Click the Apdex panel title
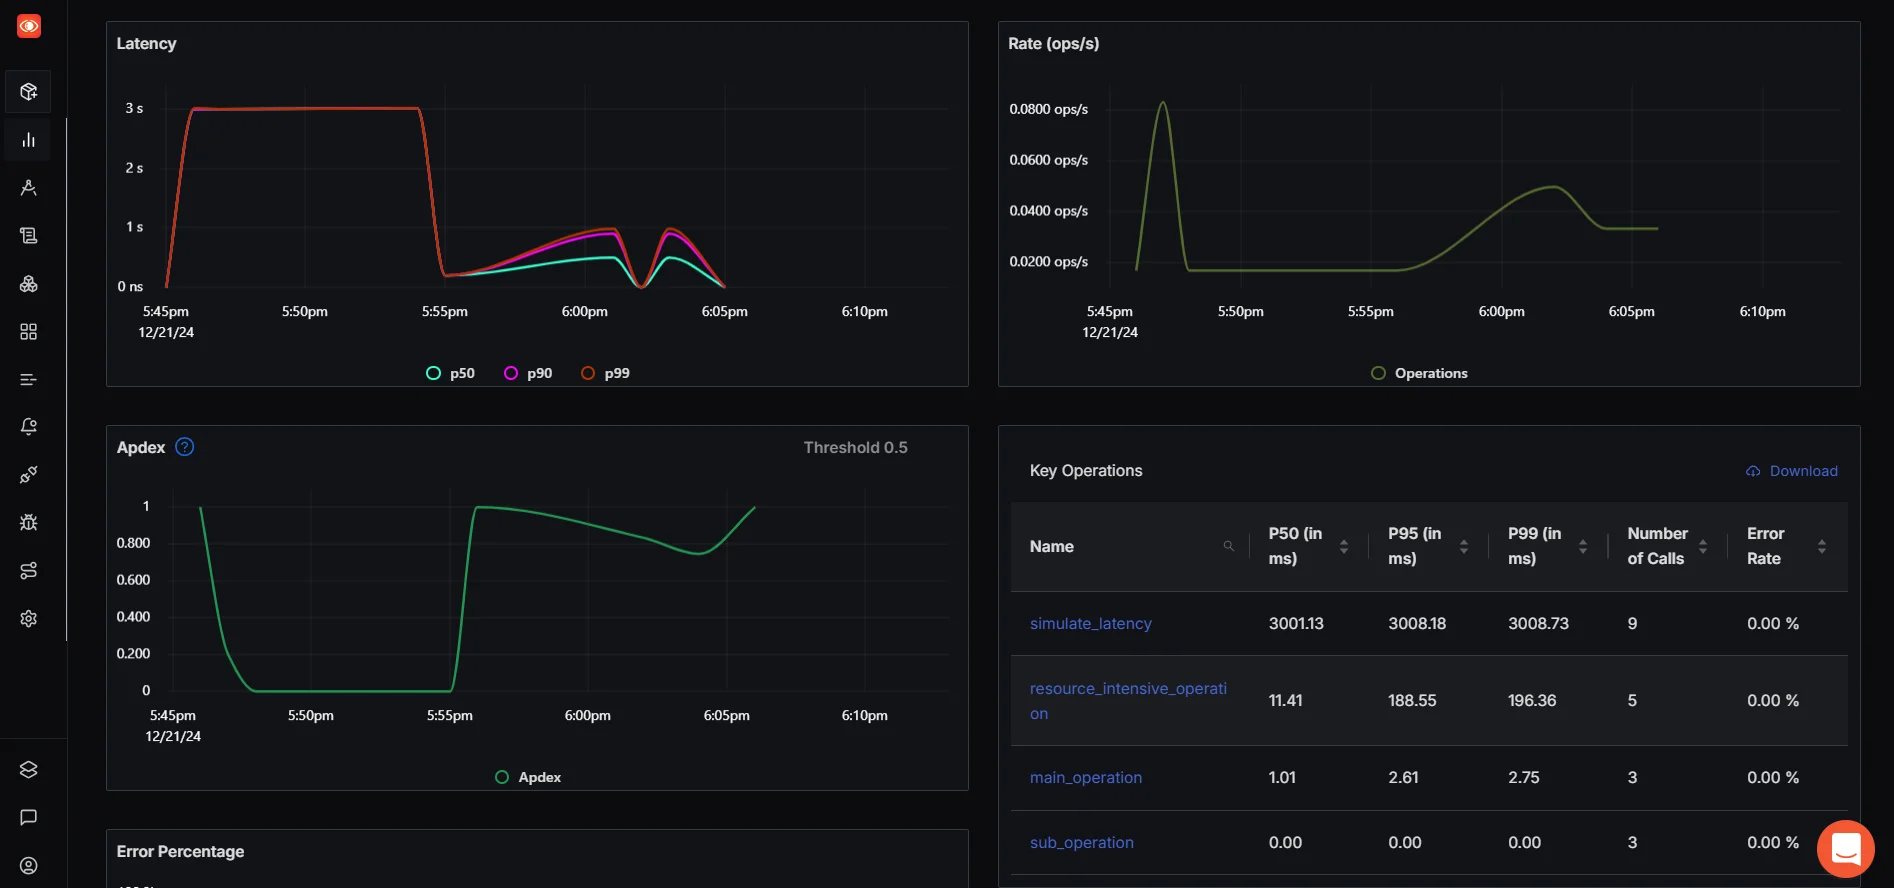Viewport: 1894px width, 888px height. pyautogui.click(x=140, y=447)
